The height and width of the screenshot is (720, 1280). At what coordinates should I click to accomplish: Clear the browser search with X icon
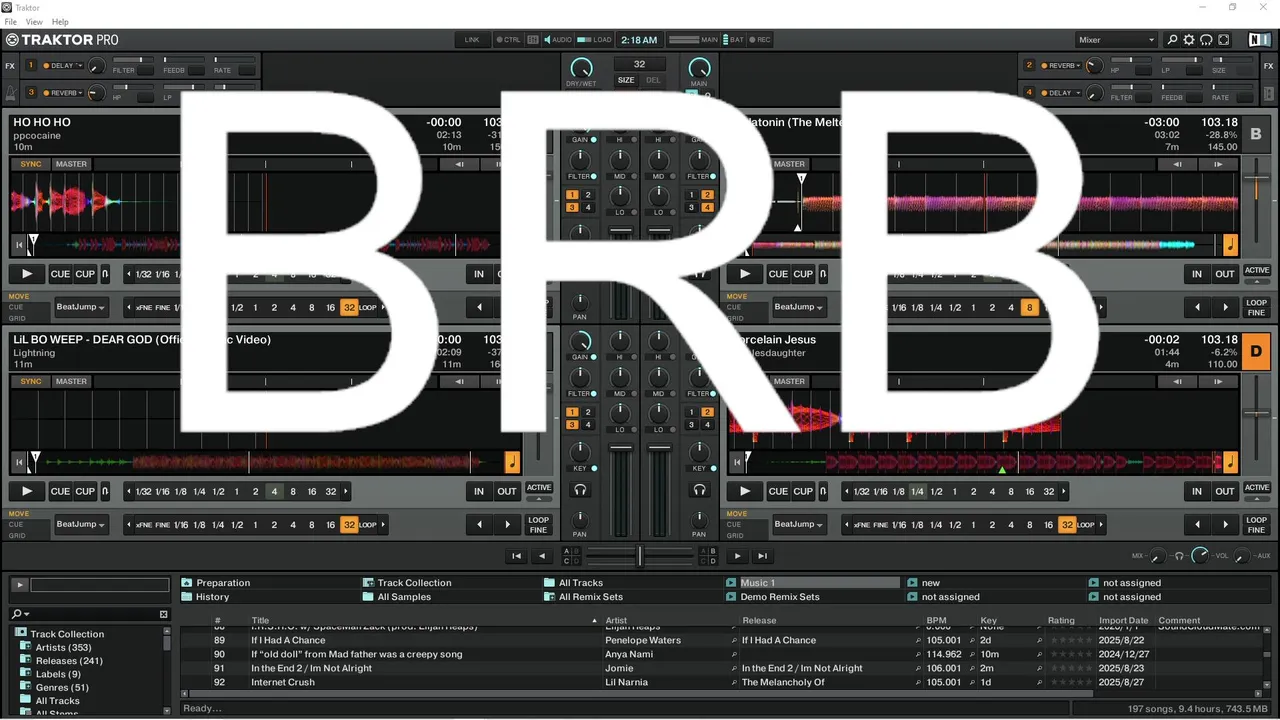[164, 614]
